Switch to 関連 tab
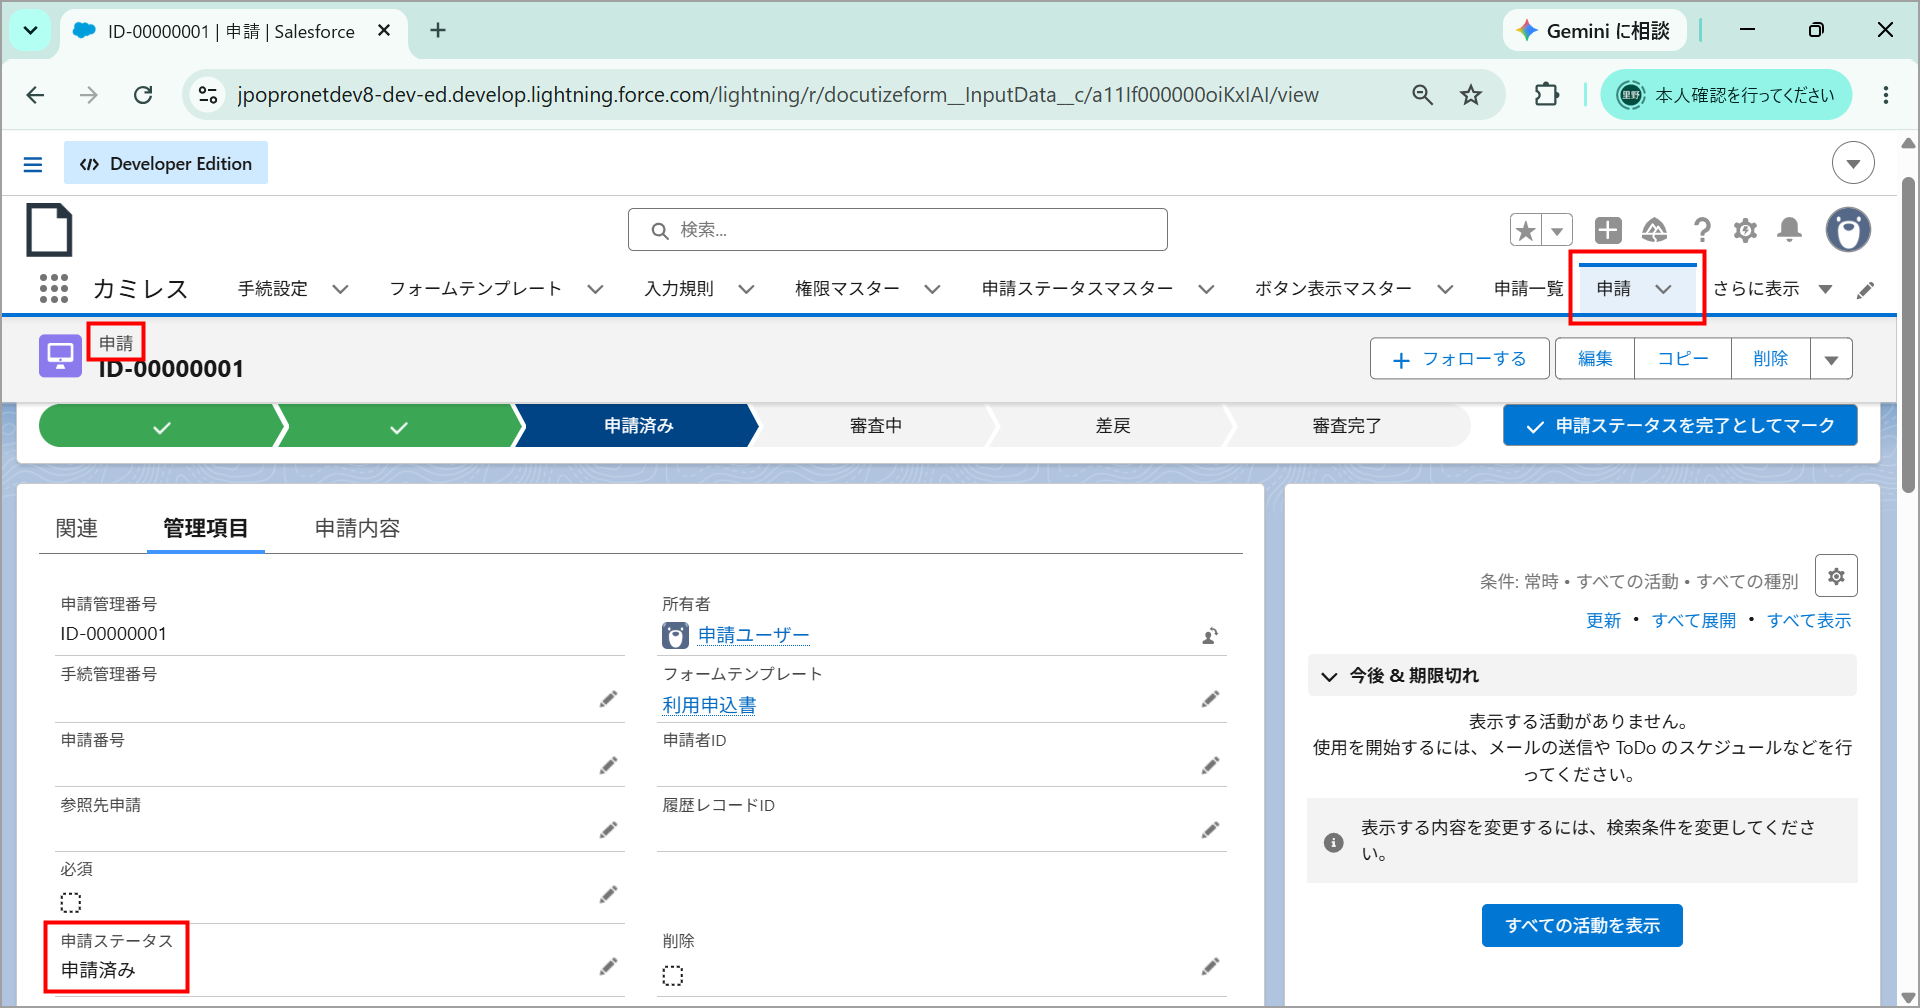Screen dimensions: 1920x1008 pyautogui.click(x=77, y=528)
